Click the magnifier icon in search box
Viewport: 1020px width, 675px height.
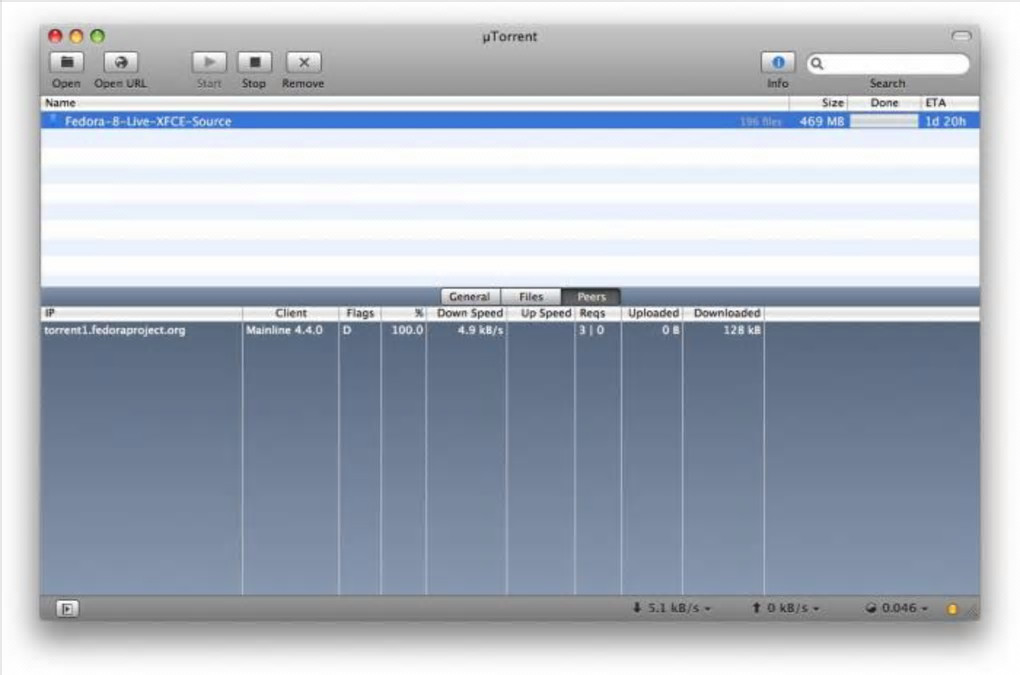pos(817,64)
